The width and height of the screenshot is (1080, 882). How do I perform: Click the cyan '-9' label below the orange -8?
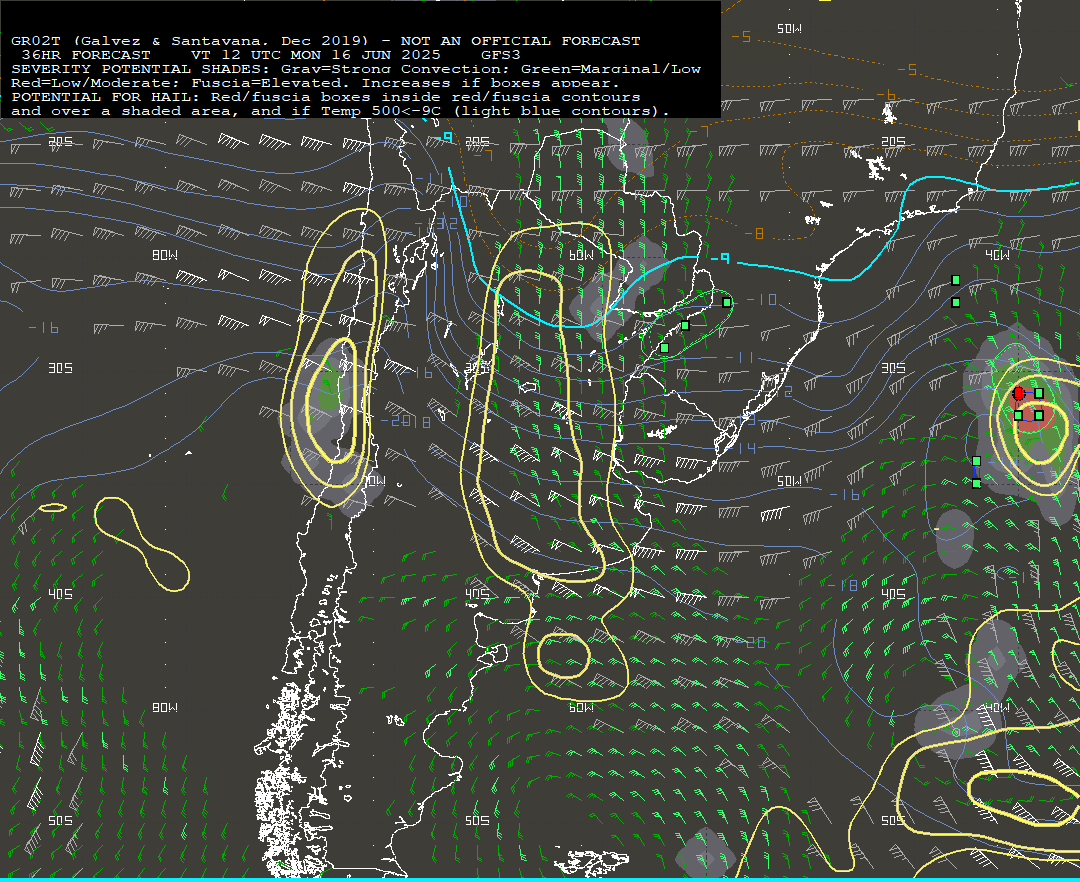click(720, 258)
